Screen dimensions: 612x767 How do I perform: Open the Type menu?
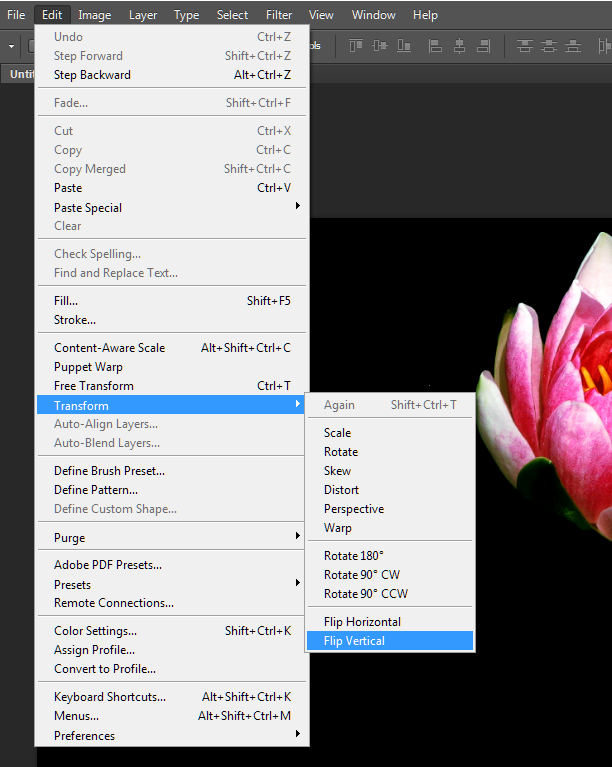(x=186, y=15)
